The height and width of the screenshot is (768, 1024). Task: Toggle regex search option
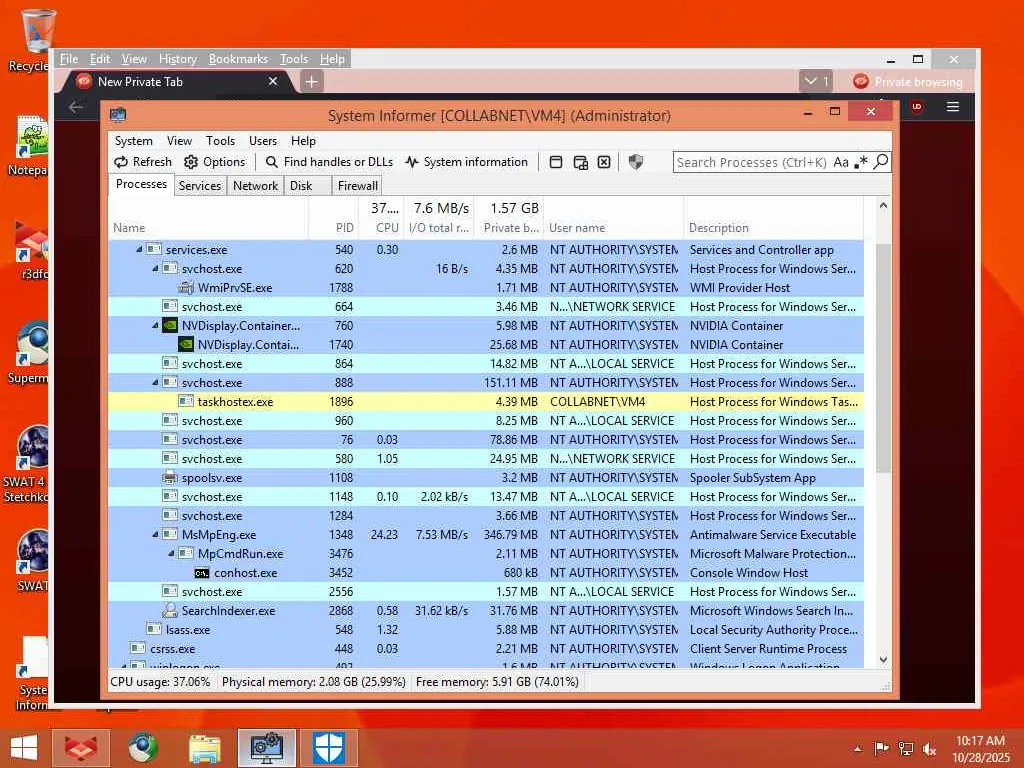pyautogui.click(x=861, y=162)
